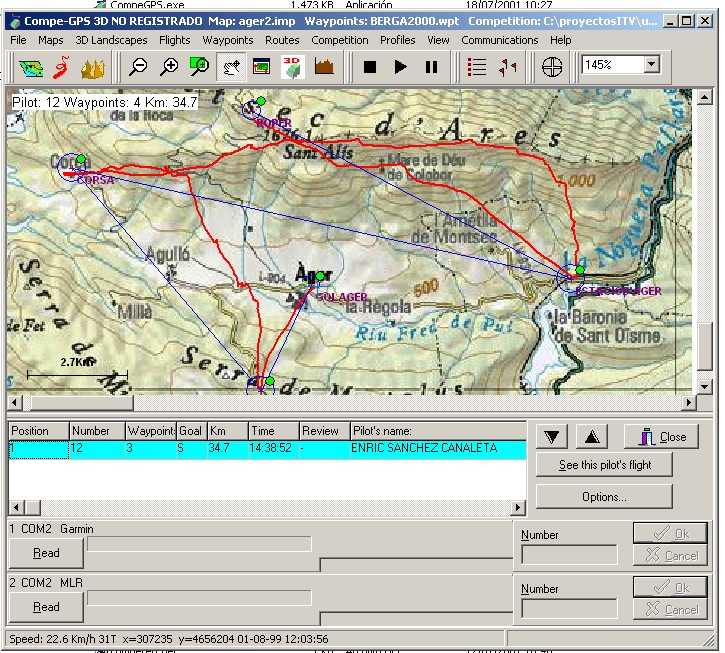Open the Communications menu
Image resolution: width=725 pixels, height=653 pixels.
pos(499,40)
